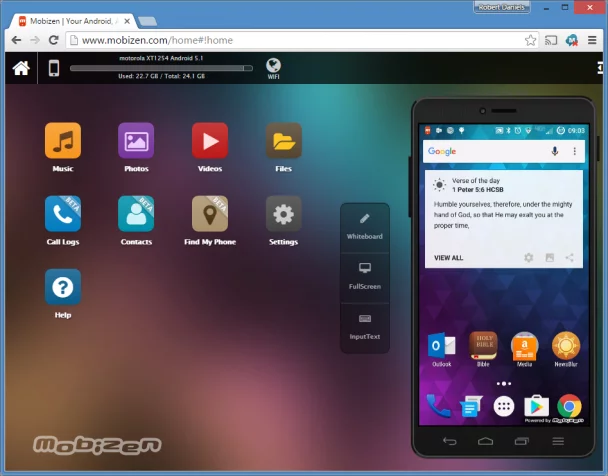This screenshot has width=608, height=476.
Task: Close the Mobizen browser tab
Action: point(127,22)
